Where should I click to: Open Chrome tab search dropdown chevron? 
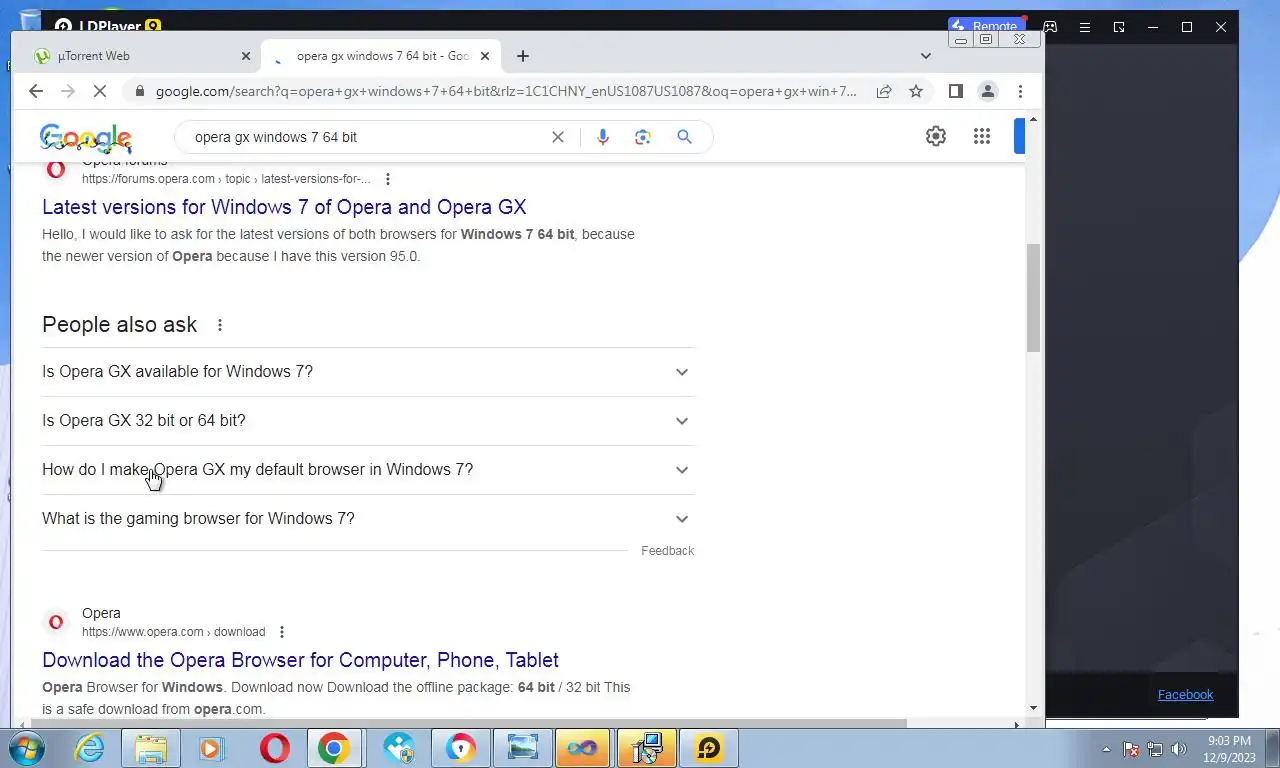pos(925,56)
